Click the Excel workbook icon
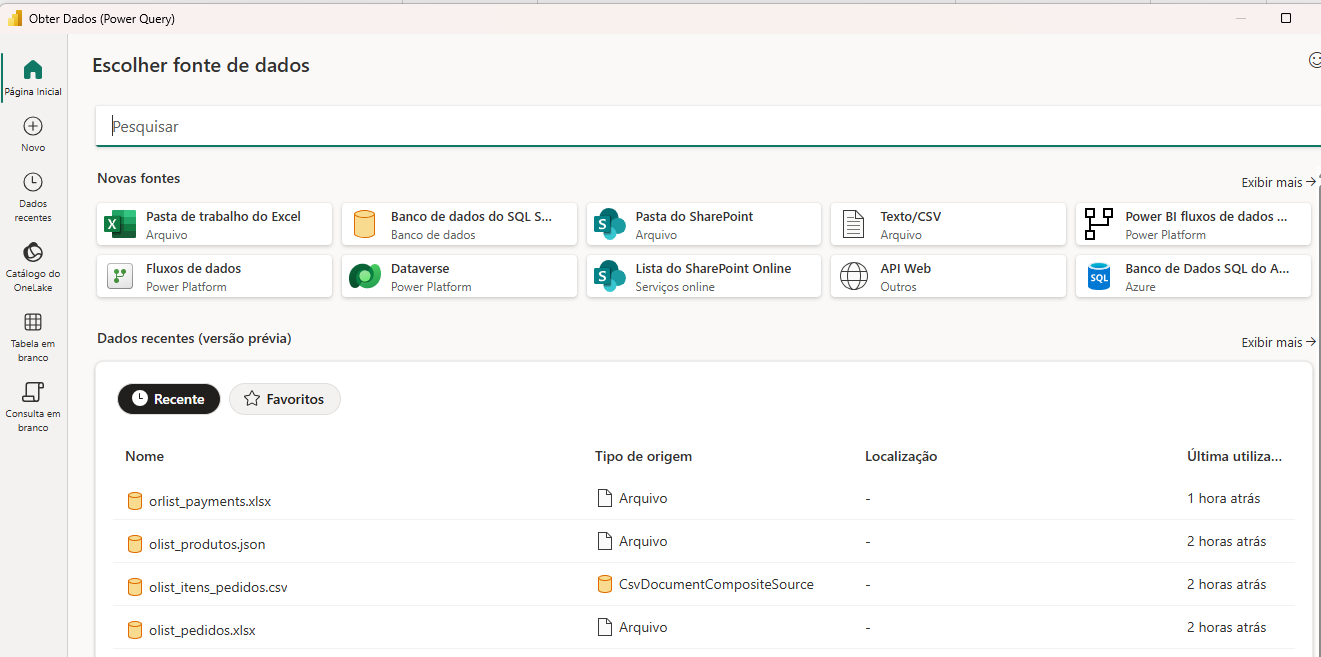Screen dimensions: 1321x657 [x=120, y=225]
